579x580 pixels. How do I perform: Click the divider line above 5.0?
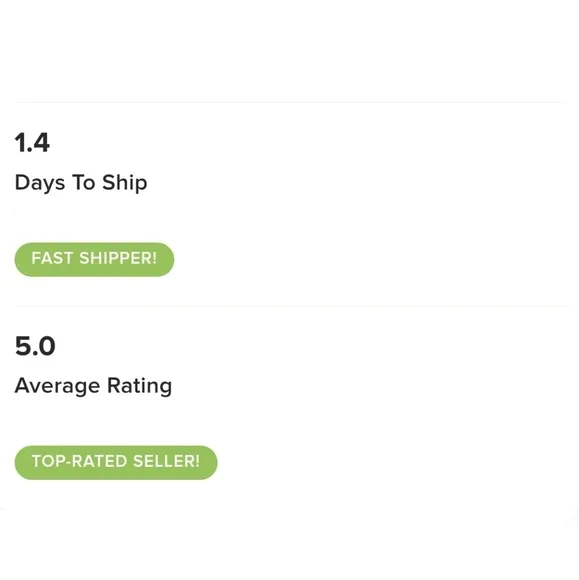pos(292,306)
